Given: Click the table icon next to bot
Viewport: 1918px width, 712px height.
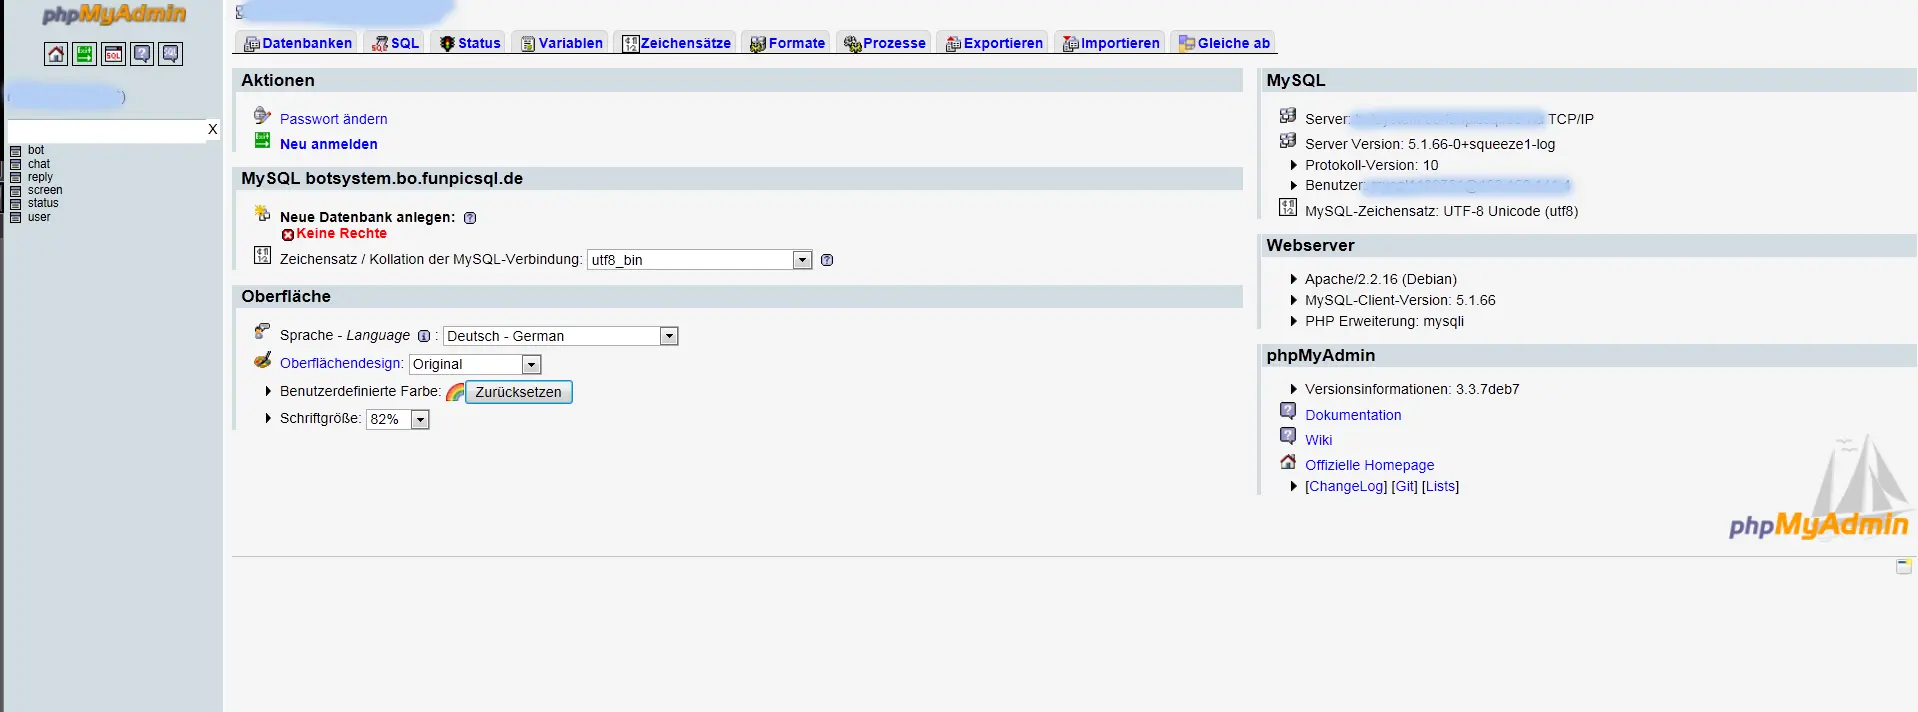Looking at the screenshot, I should pos(15,151).
